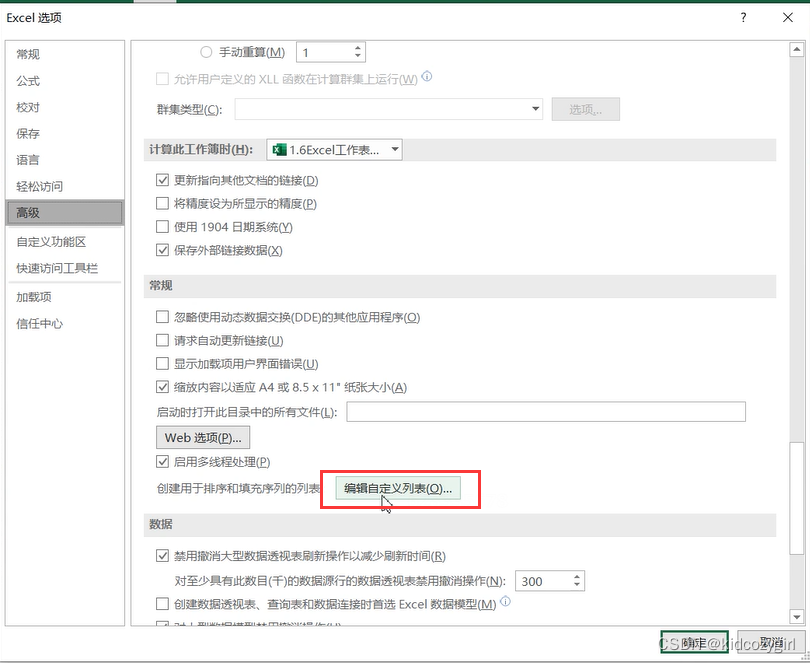Open the 自定义功能区 category
The image size is (810, 663).
click(65, 241)
